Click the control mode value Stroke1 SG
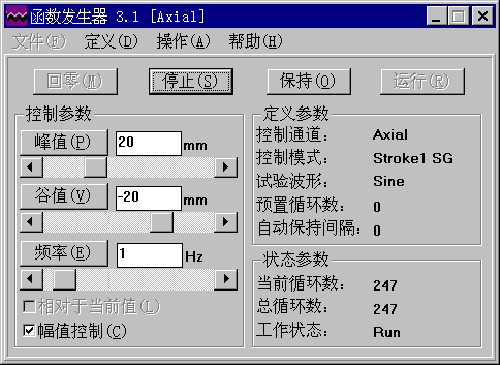The image size is (500, 365). click(413, 158)
